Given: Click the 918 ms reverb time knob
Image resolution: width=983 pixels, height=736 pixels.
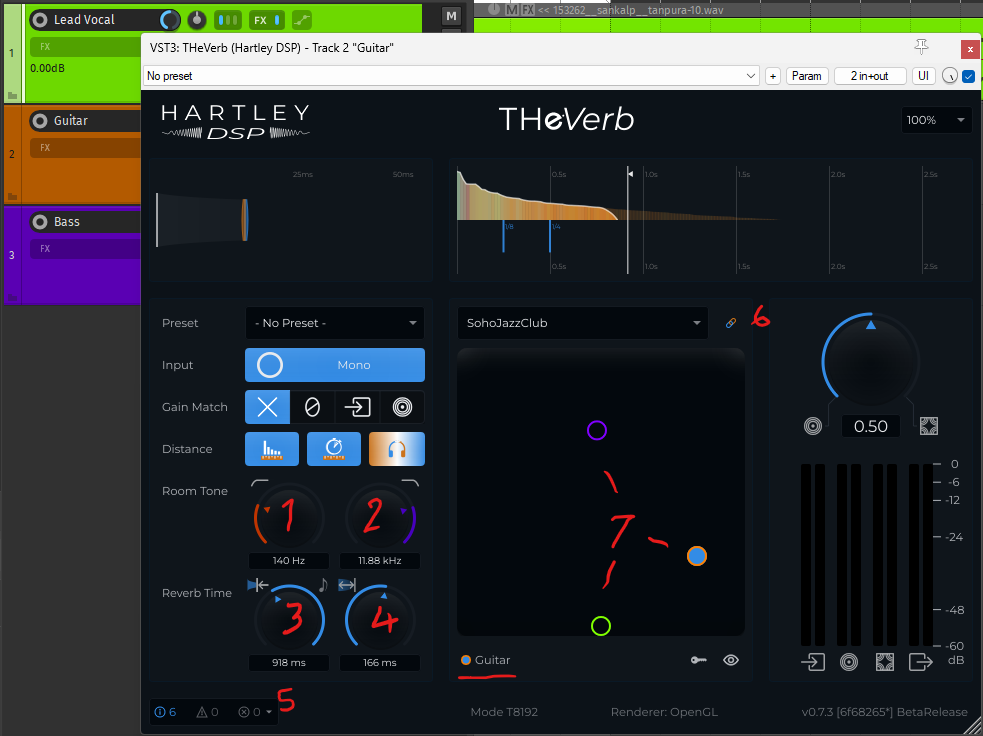Looking at the screenshot, I should (x=289, y=619).
